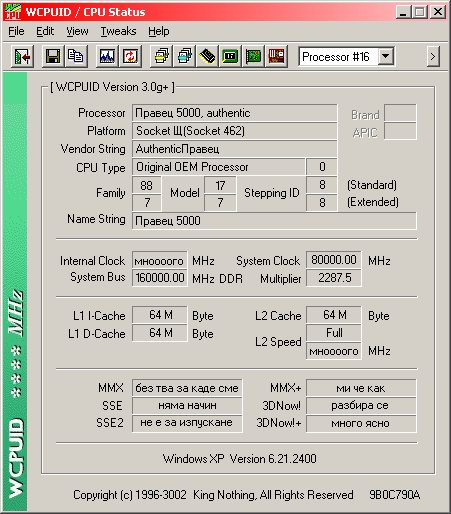Screen dimensions: 451x514
Task: Click the Family standard value 88
Action: click(147, 185)
